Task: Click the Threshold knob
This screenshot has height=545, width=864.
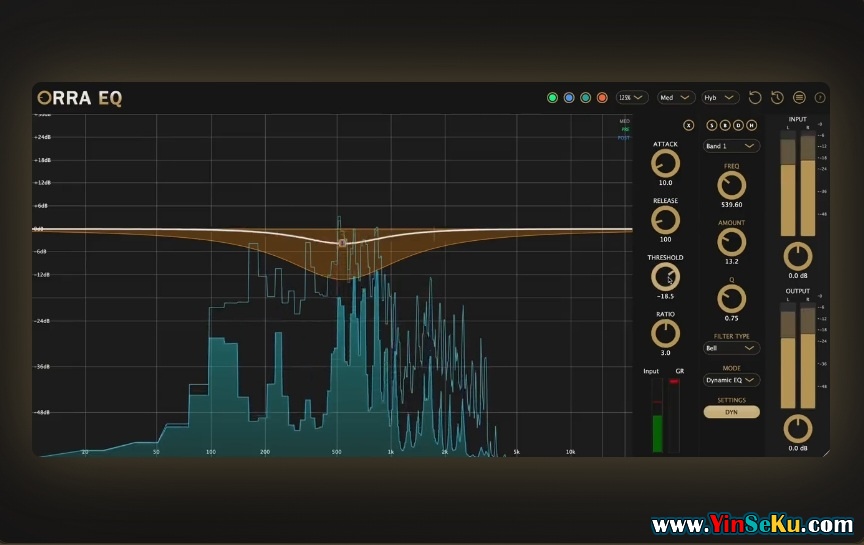Action: click(665, 277)
